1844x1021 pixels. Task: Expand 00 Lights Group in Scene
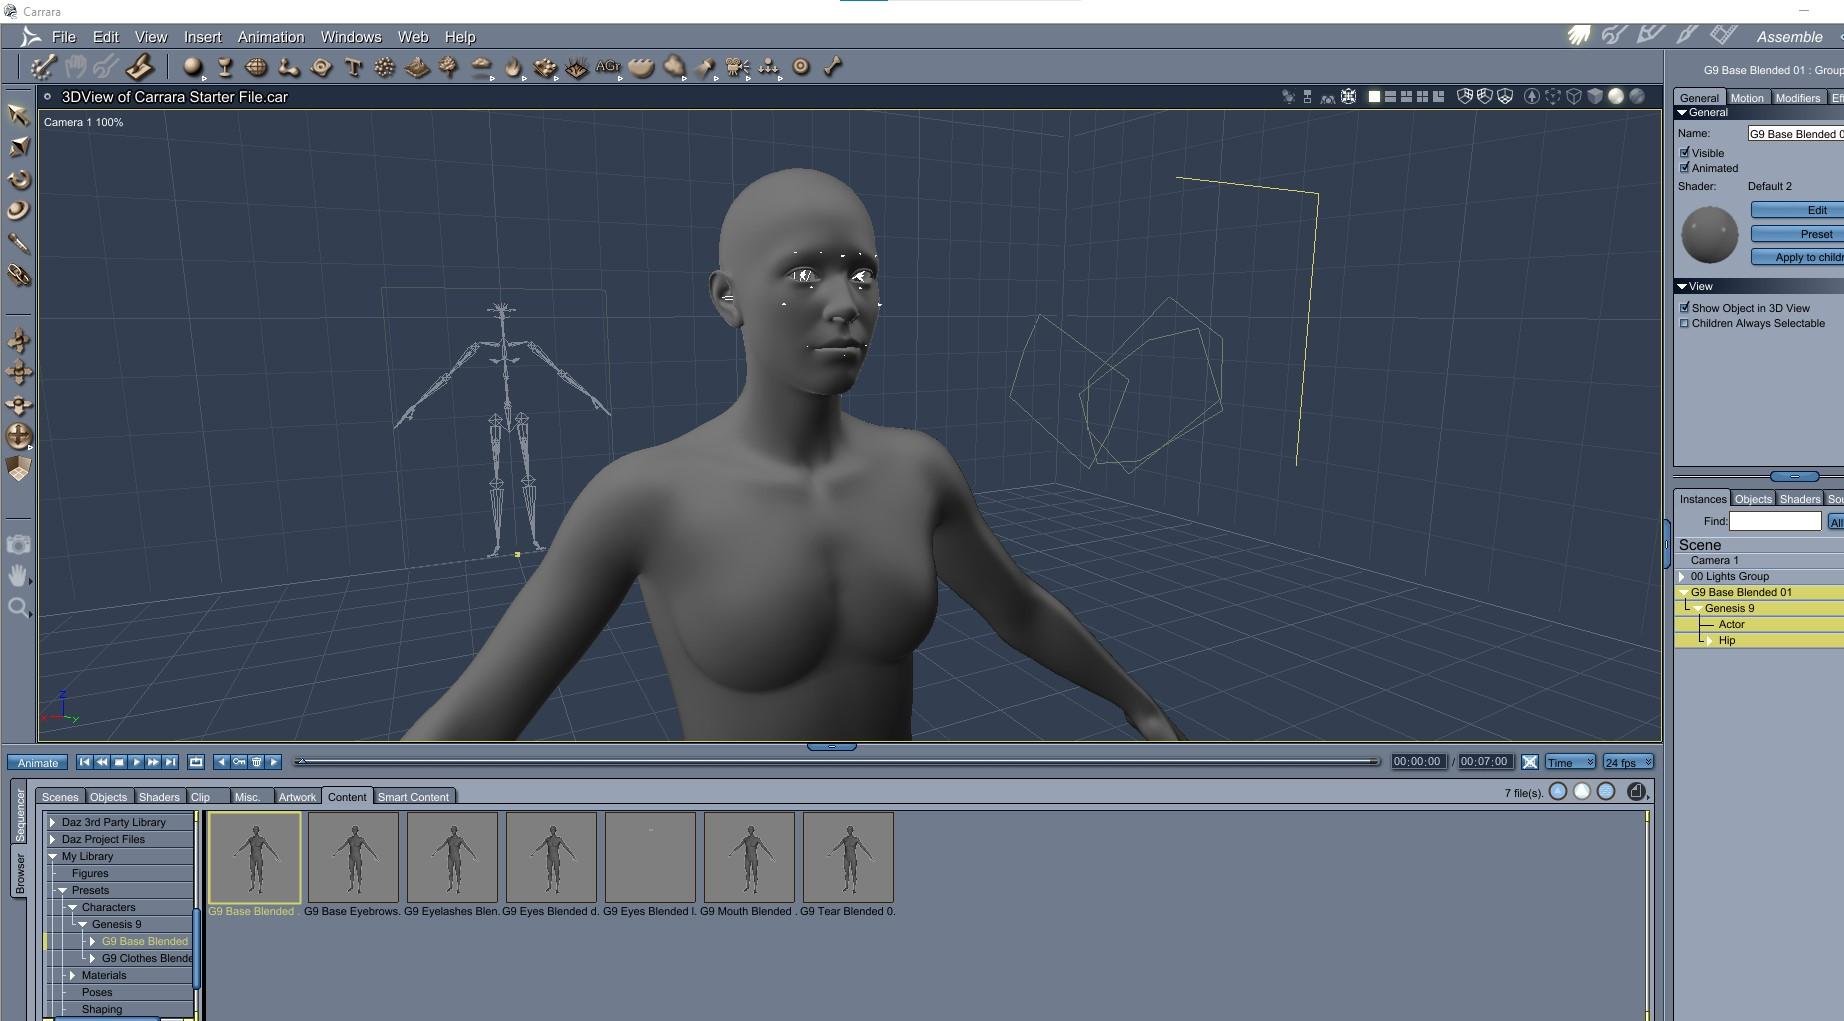coord(1682,576)
